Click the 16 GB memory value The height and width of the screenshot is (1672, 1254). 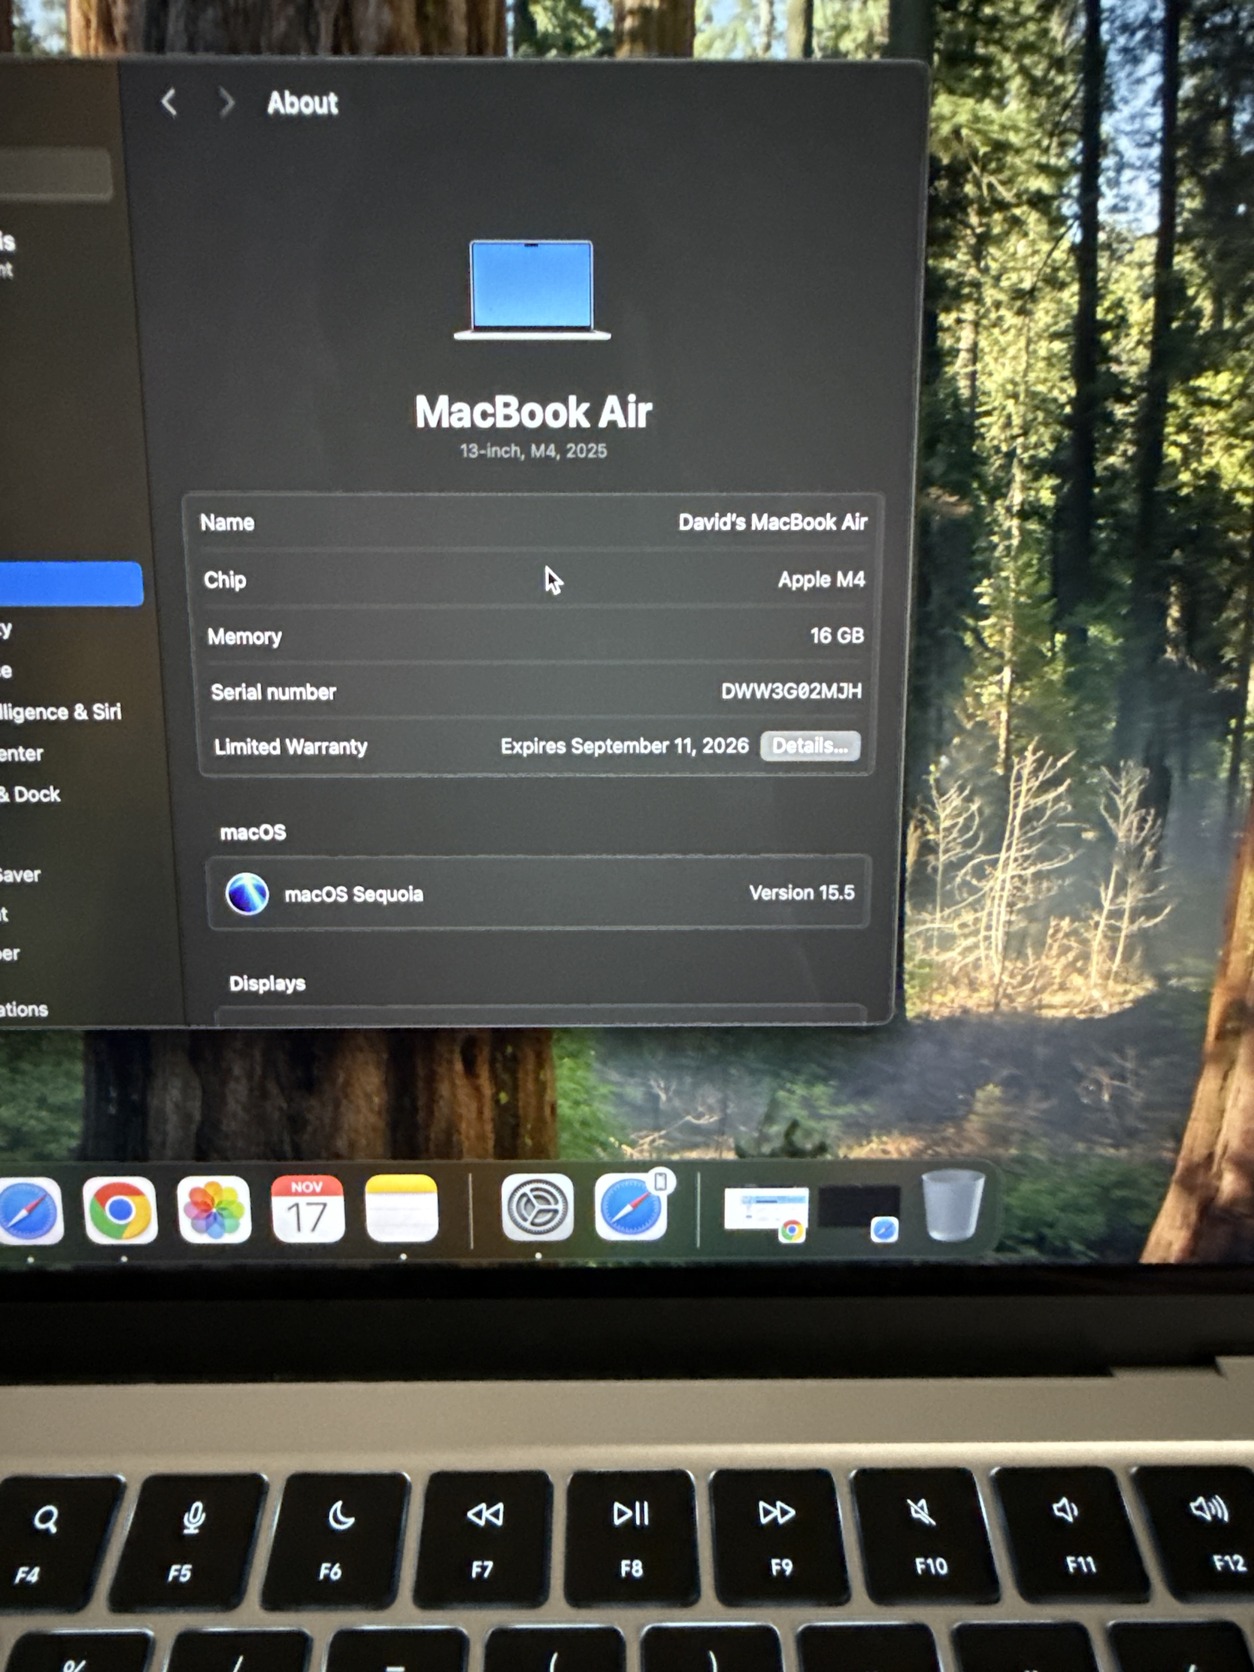point(837,636)
